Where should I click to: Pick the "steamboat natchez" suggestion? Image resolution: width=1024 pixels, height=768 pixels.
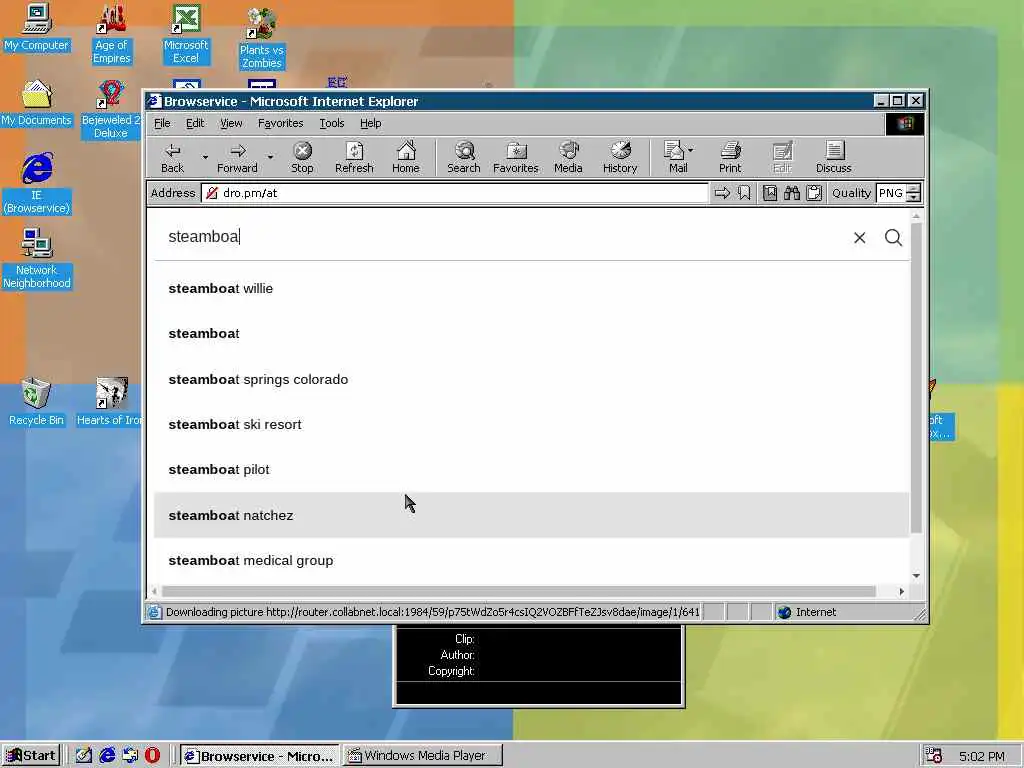(532, 515)
